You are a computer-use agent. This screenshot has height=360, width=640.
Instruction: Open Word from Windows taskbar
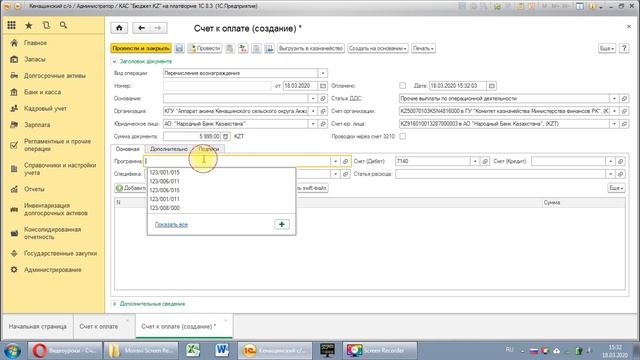[222, 350]
